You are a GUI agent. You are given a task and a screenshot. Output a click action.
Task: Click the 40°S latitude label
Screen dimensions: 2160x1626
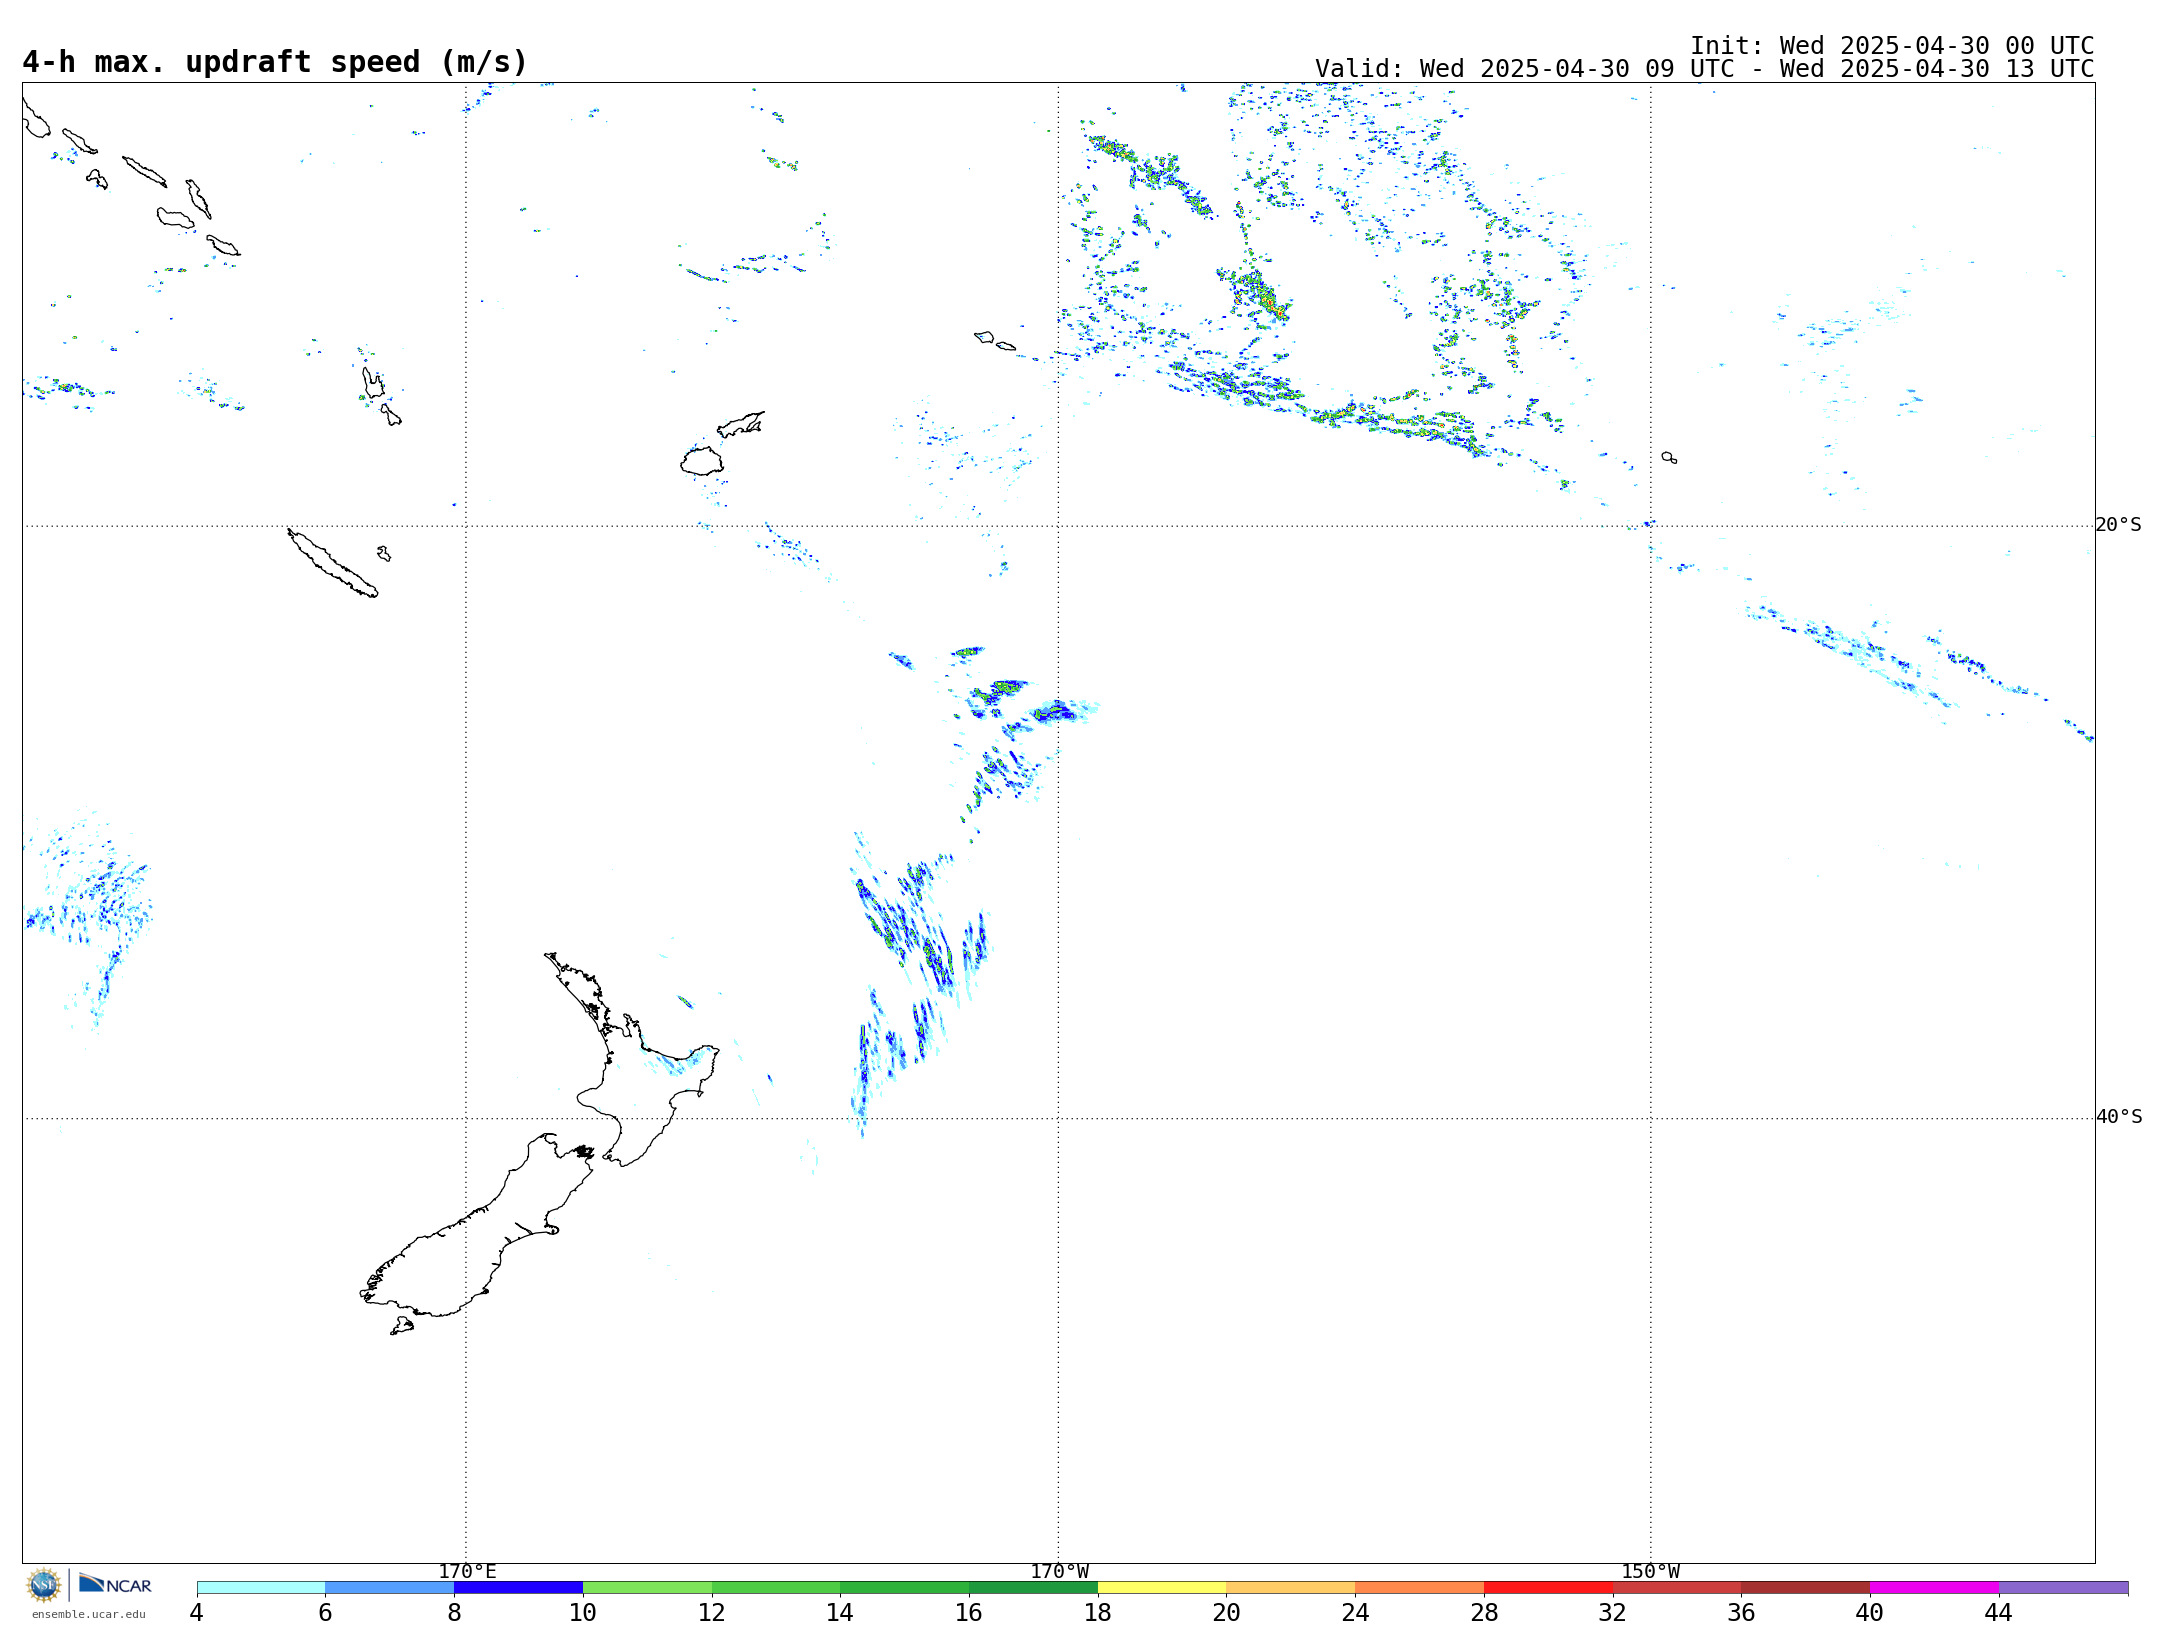[x=2118, y=1117]
